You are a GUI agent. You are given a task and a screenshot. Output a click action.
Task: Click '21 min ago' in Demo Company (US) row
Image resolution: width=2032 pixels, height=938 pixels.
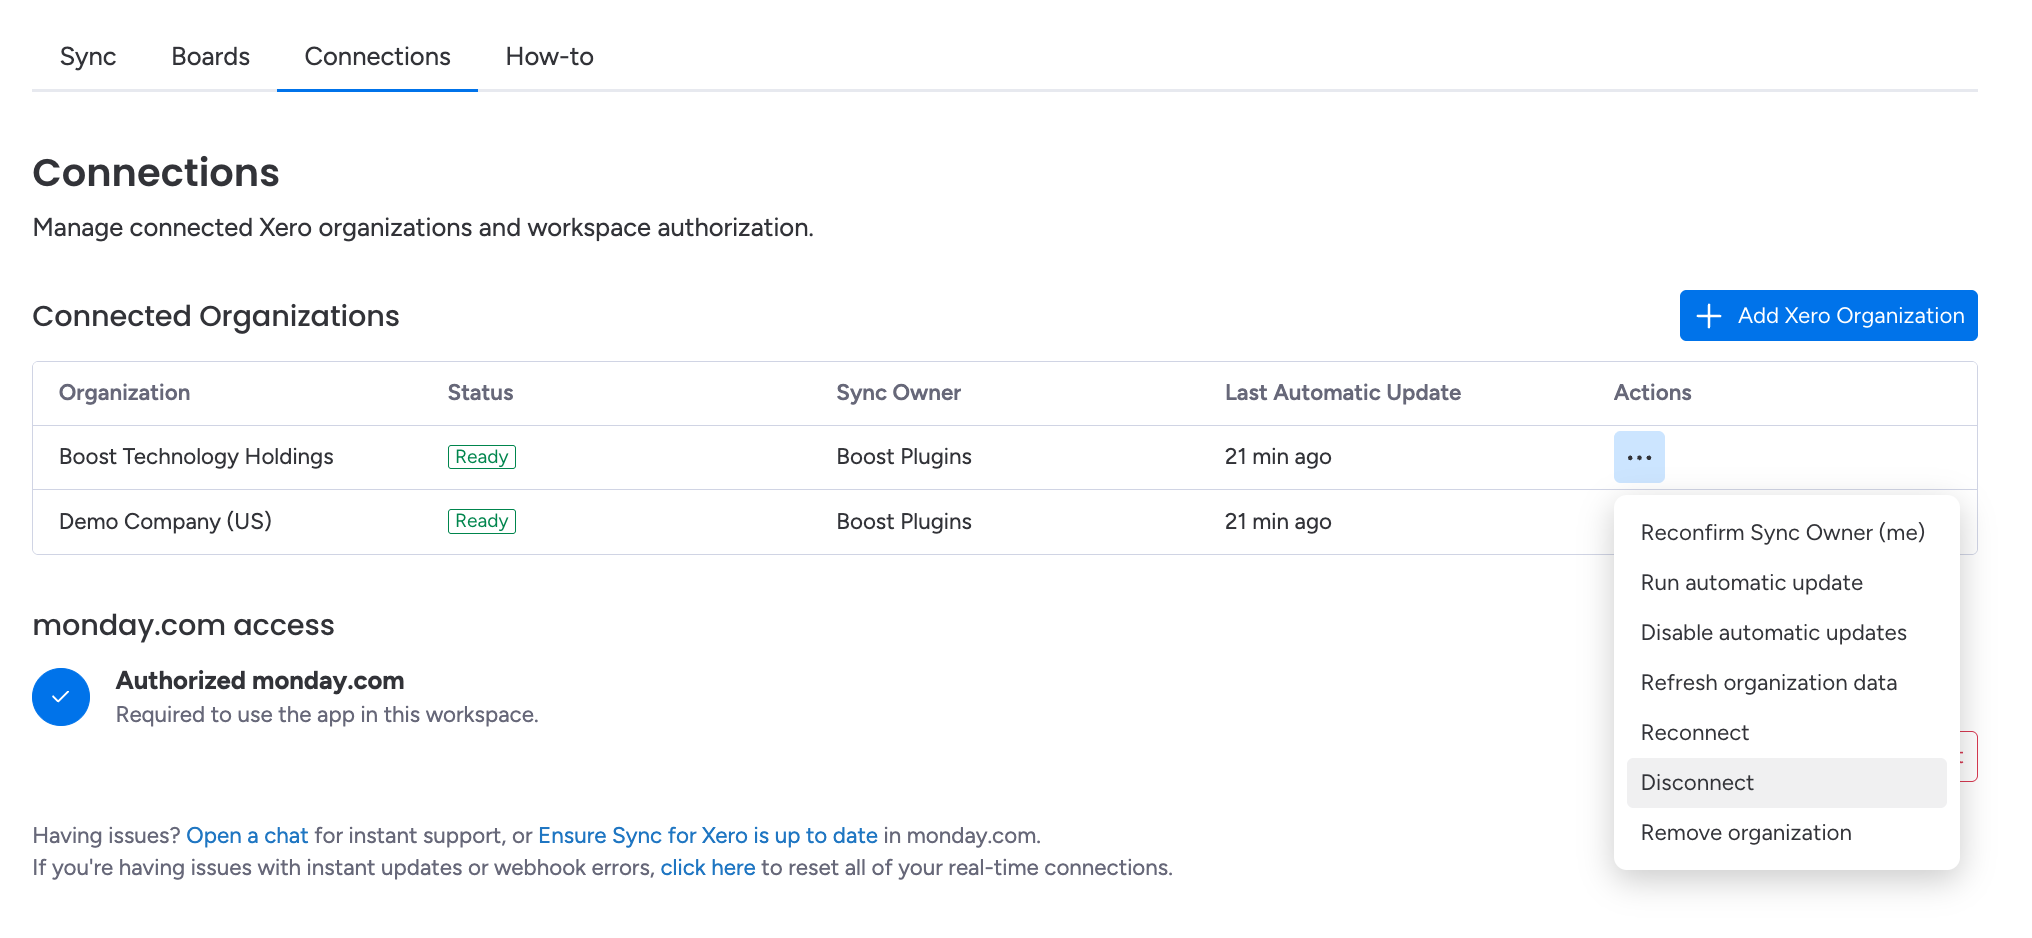pos(1278,522)
